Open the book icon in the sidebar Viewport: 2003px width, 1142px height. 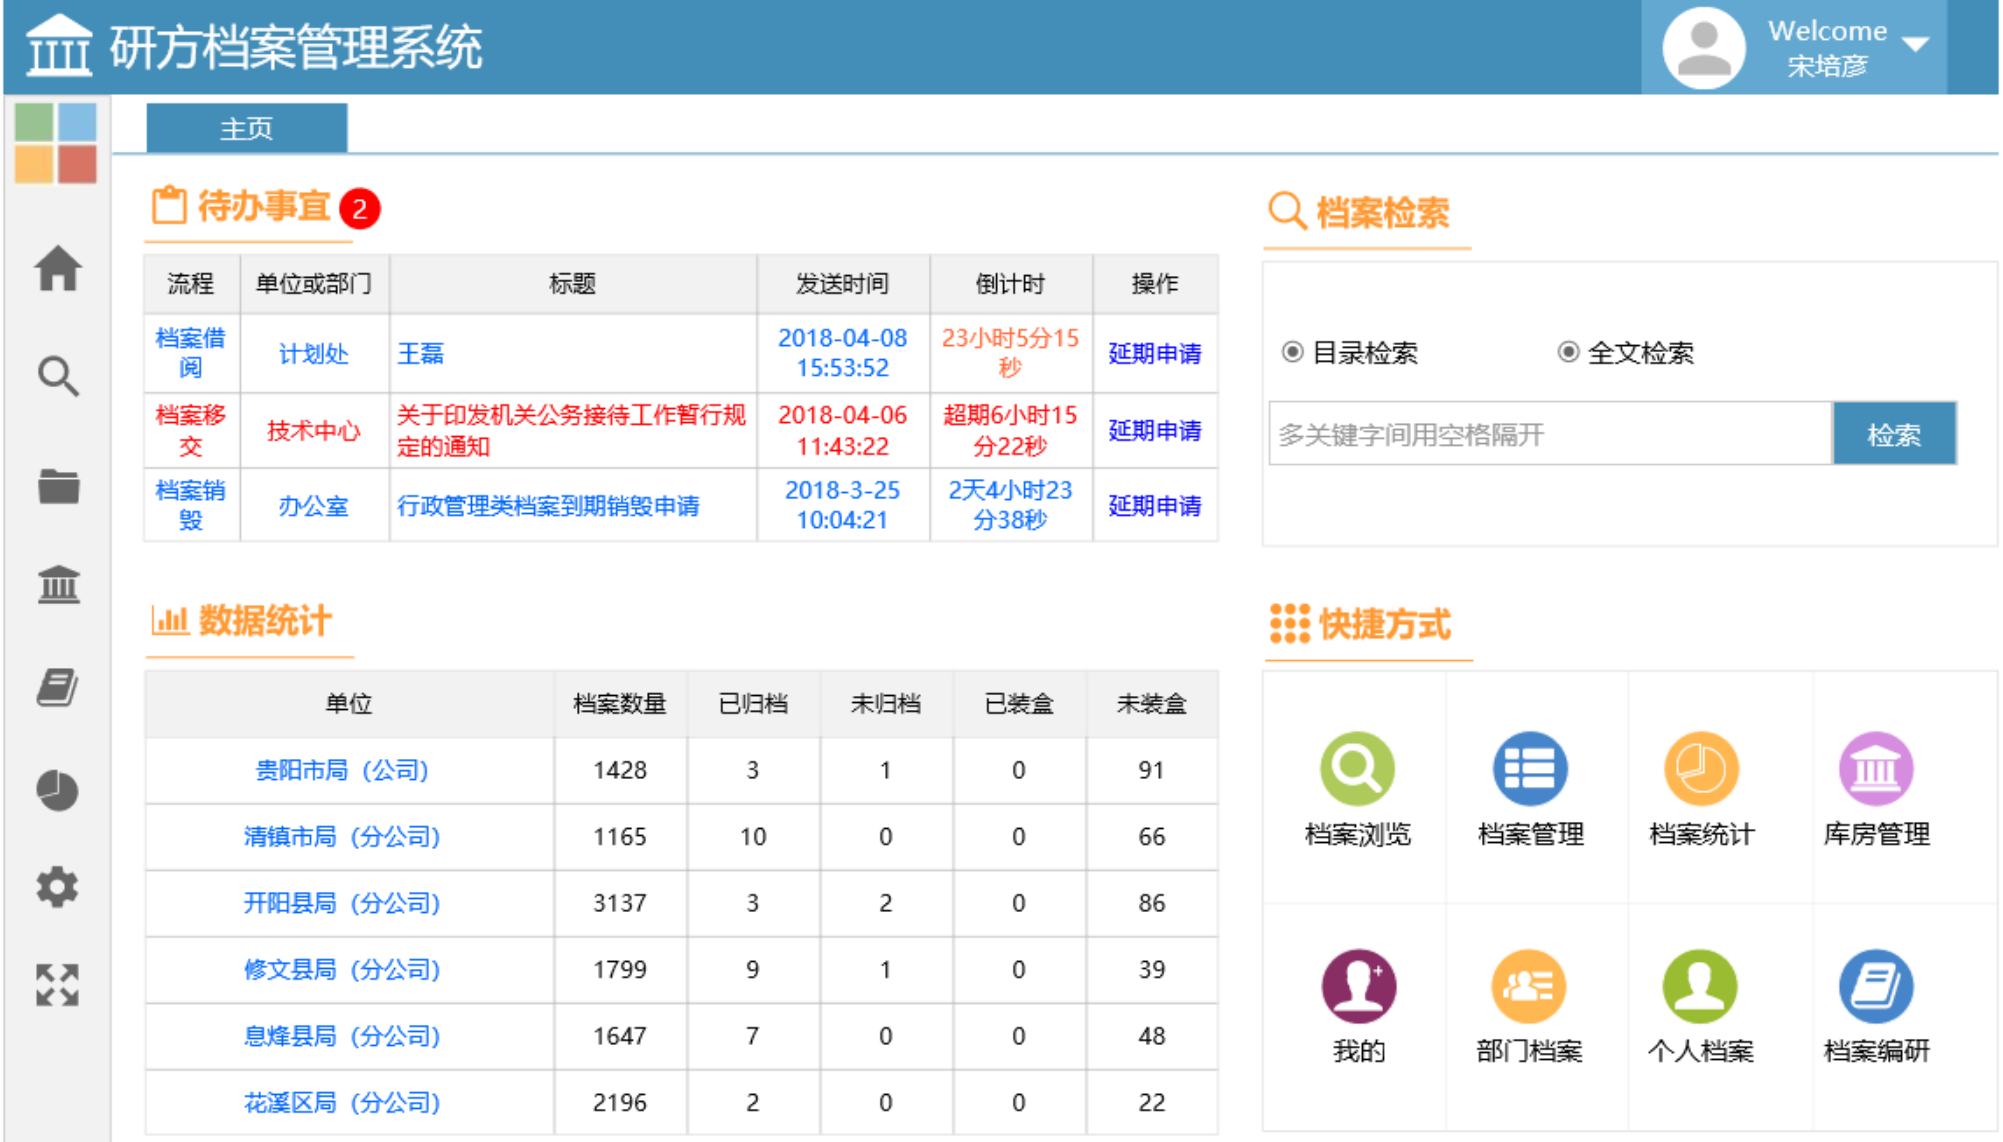[58, 688]
